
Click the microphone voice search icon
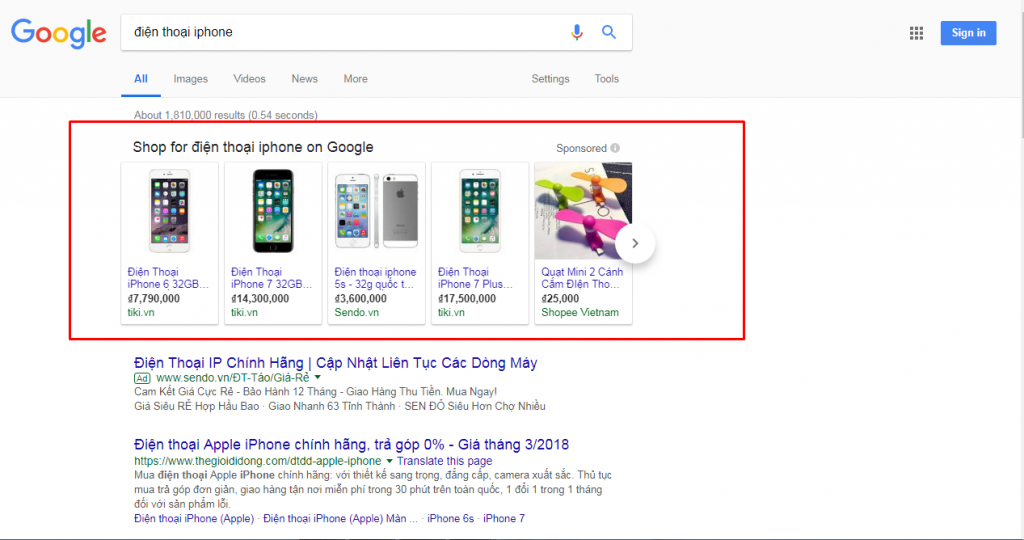[x=577, y=32]
